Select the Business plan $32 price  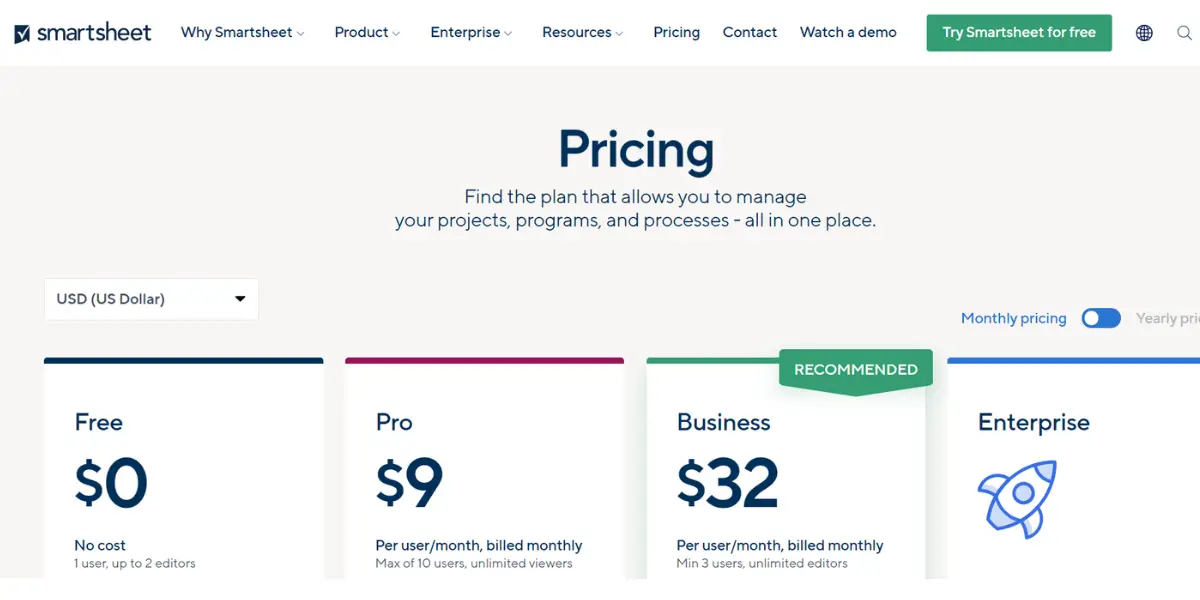click(727, 484)
